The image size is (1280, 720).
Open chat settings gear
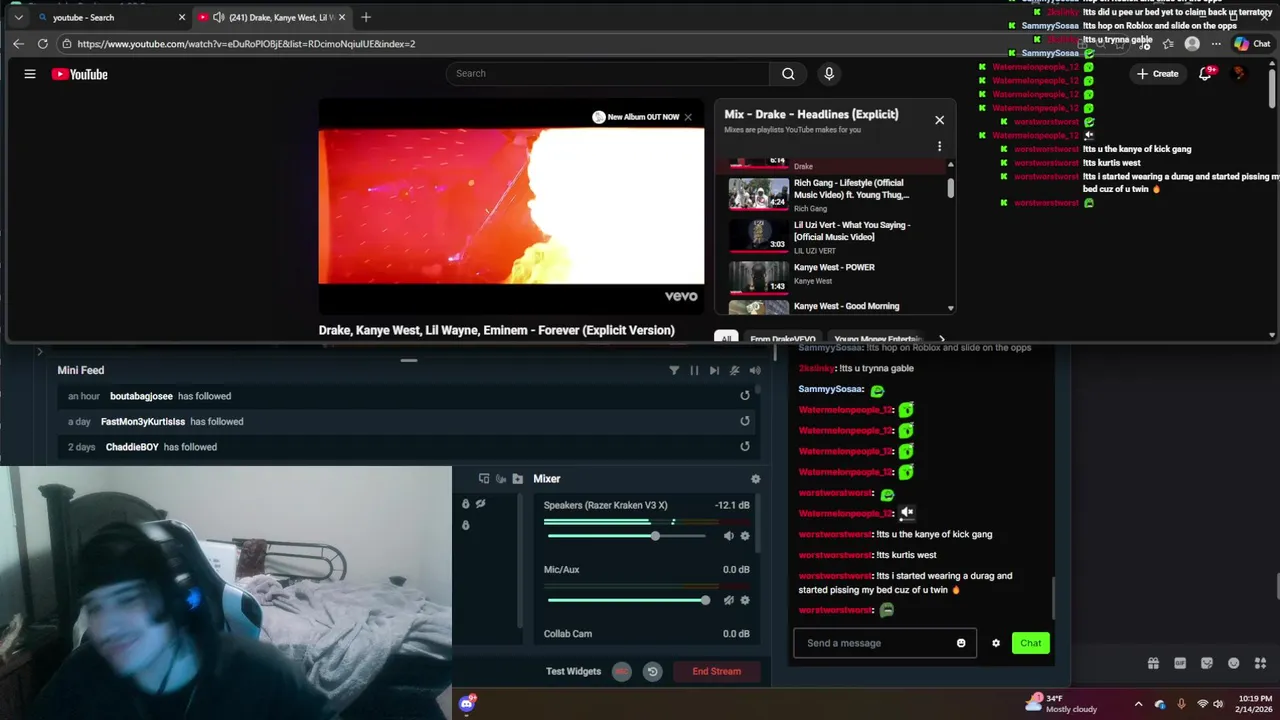click(996, 643)
